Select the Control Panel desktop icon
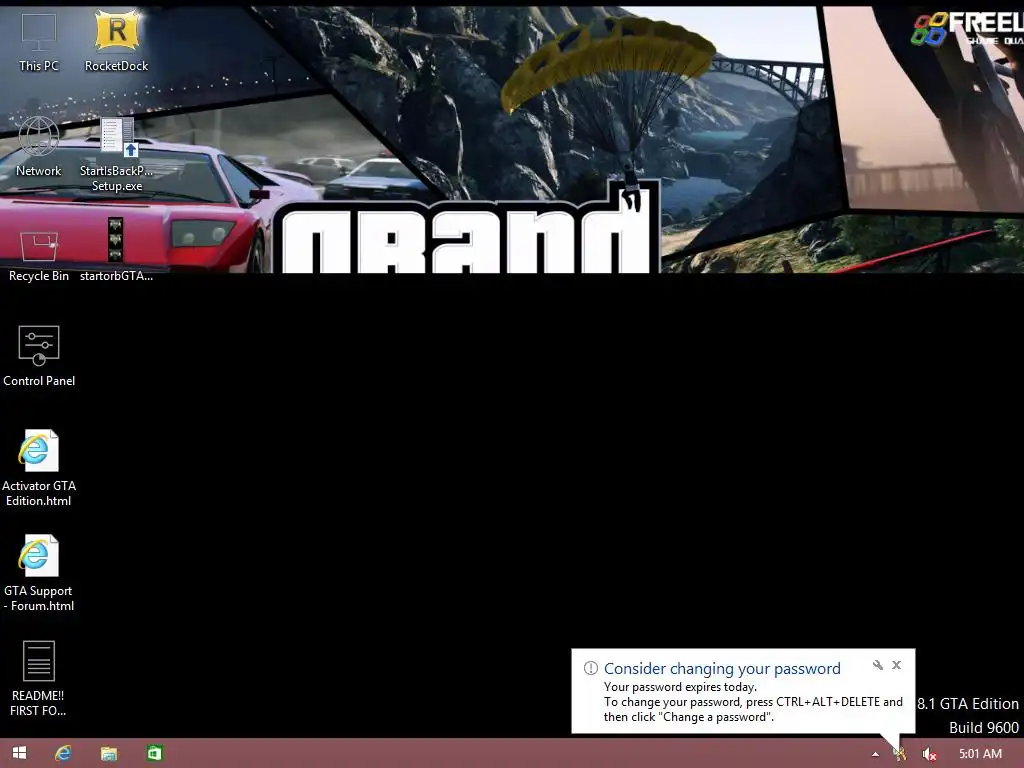Viewport: 1024px width, 768px height. [39, 357]
